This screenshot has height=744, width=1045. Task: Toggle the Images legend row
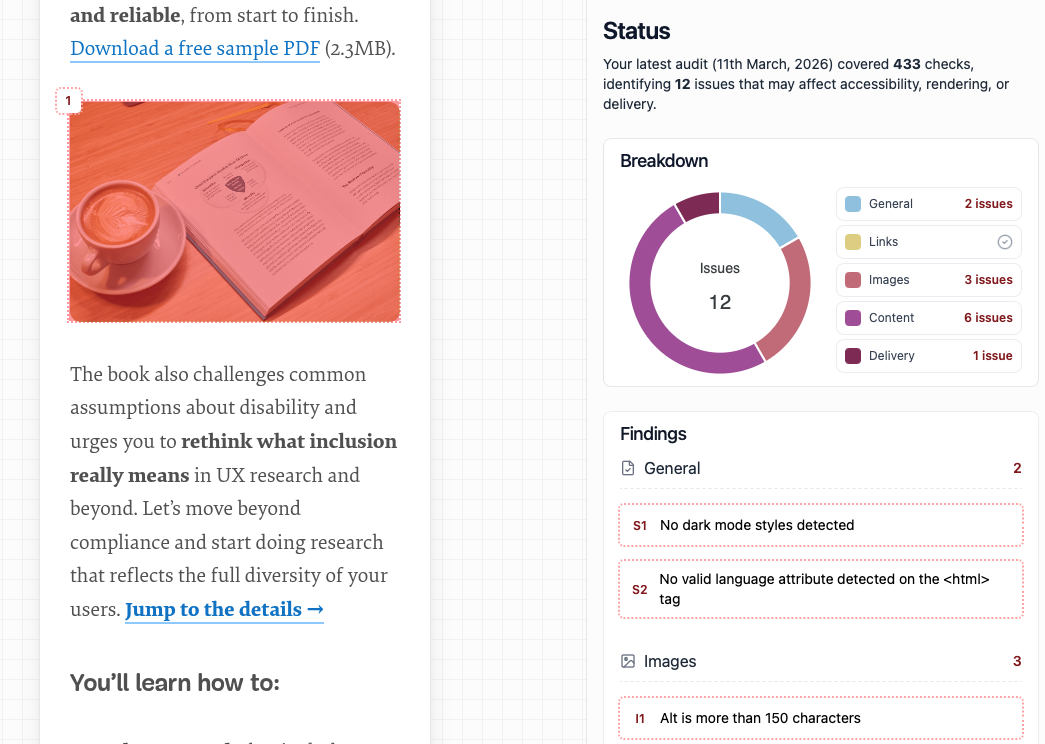[x=928, y=279]
